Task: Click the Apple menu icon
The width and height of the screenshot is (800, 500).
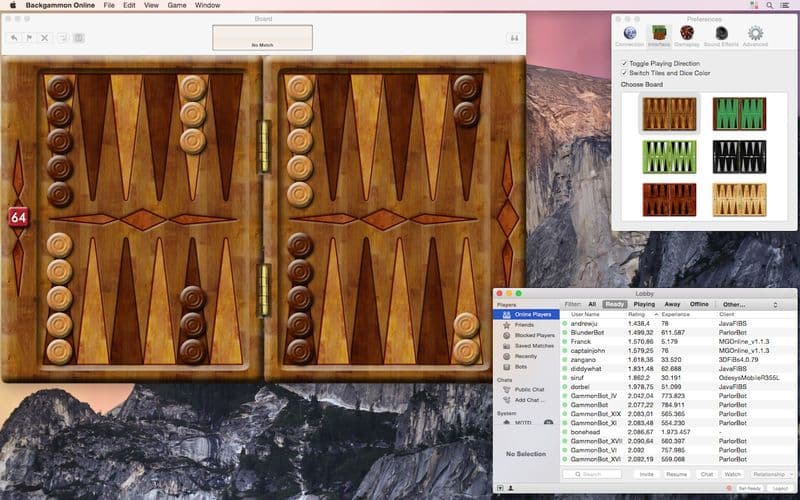Action: (13, 5)
